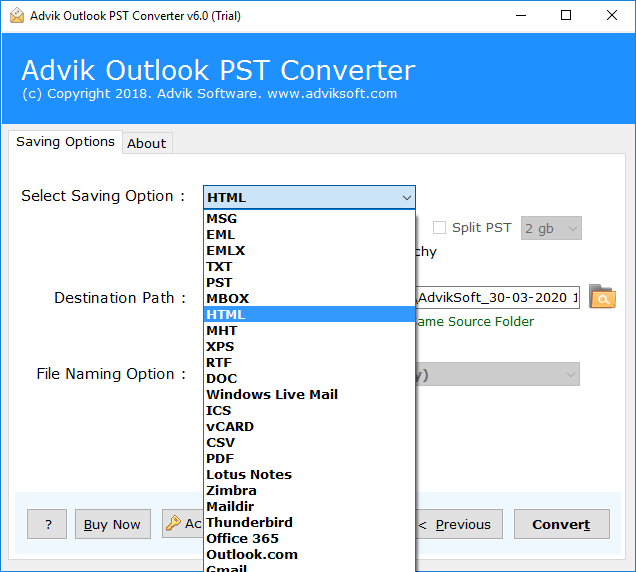This screenshot has width=636, height=572.
Task: Select PDF saving option
Action: coord(309,458)
